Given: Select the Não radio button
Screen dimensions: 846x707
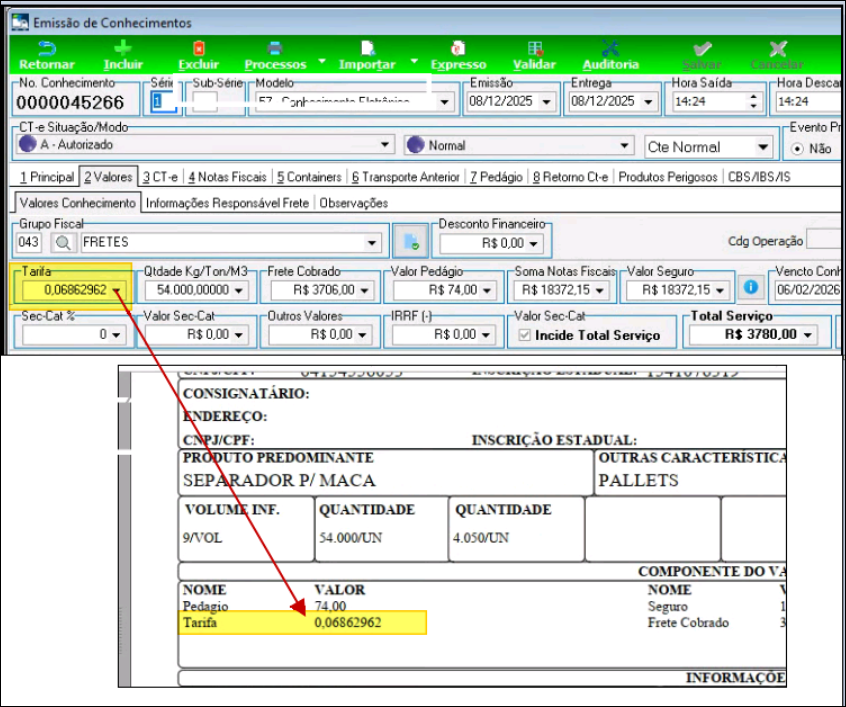Looking at the screenshot, I should pyautogui.click(x=798, y=148).
